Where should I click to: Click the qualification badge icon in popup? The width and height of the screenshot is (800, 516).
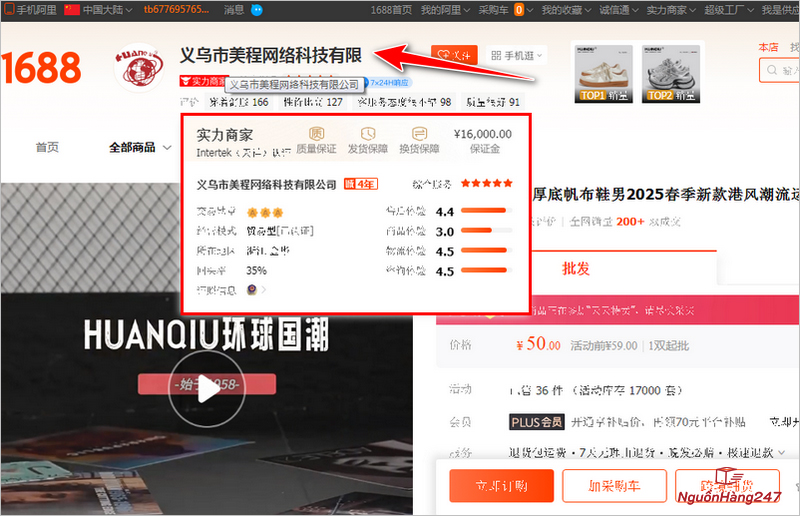point(252,289)
